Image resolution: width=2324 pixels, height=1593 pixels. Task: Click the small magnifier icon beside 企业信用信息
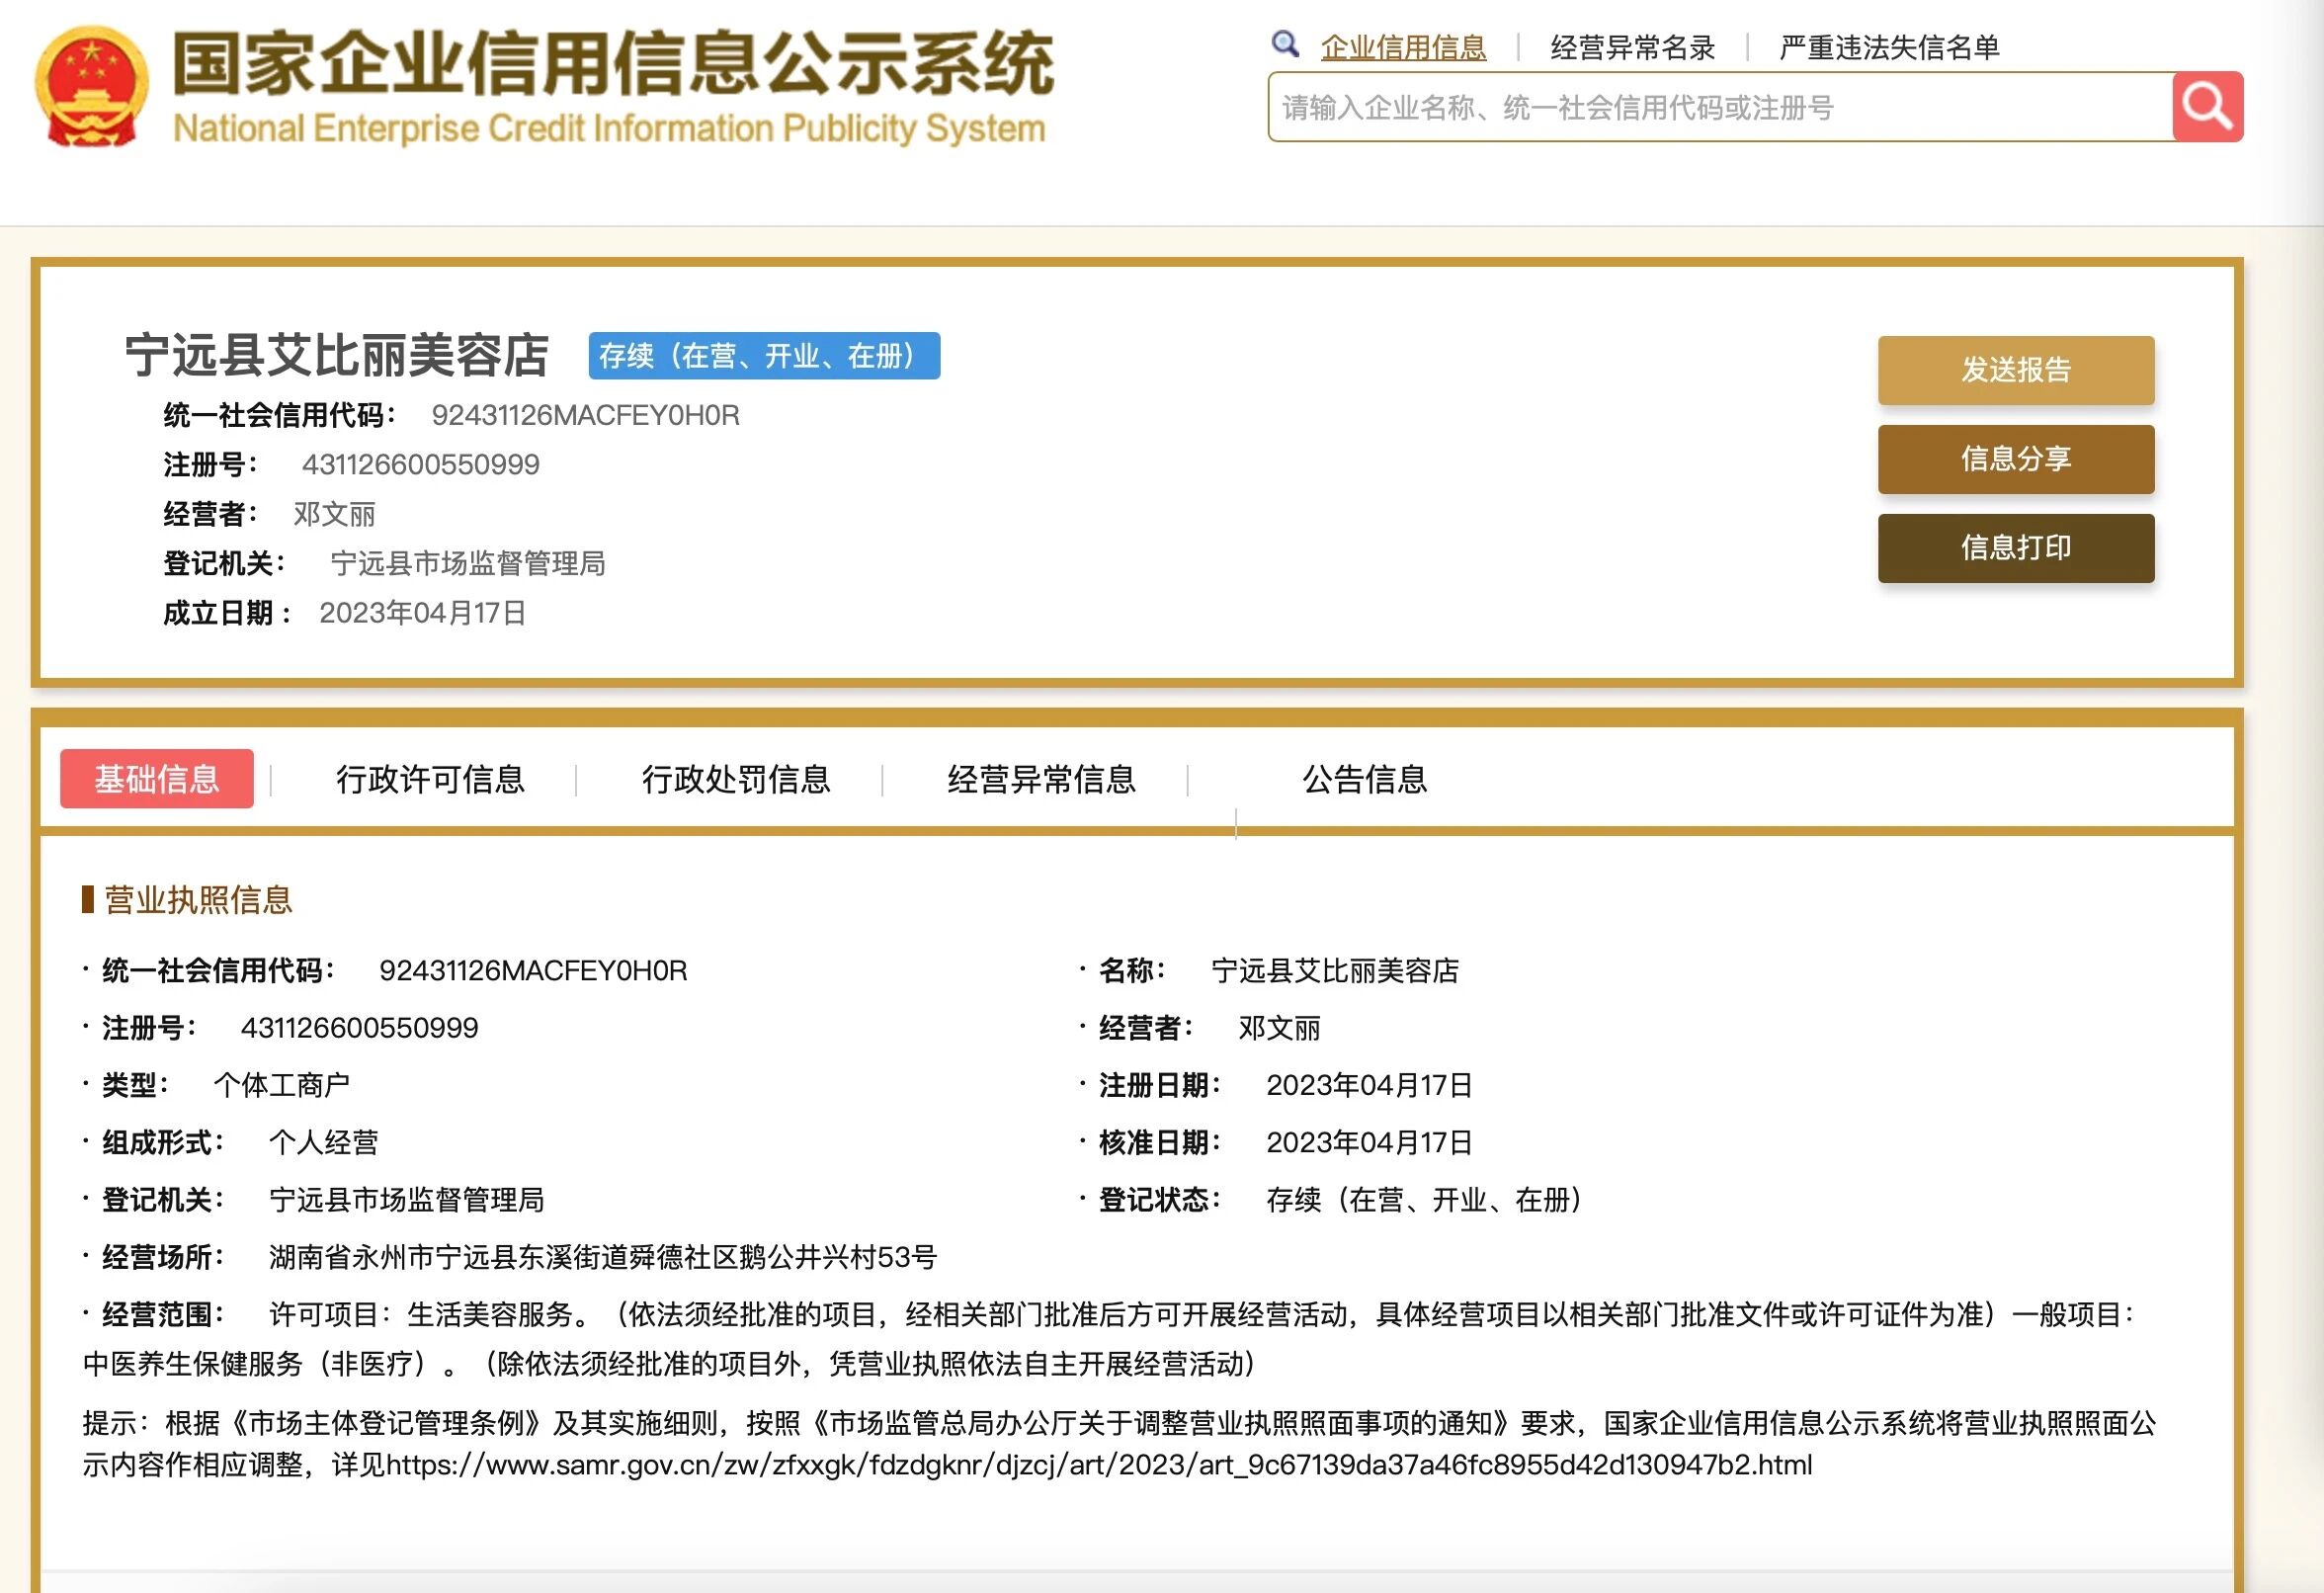coord(1284,44)
